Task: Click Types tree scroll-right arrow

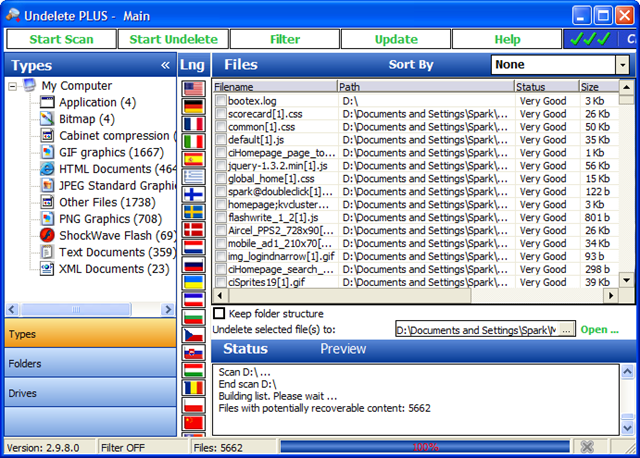Action: 167,309
